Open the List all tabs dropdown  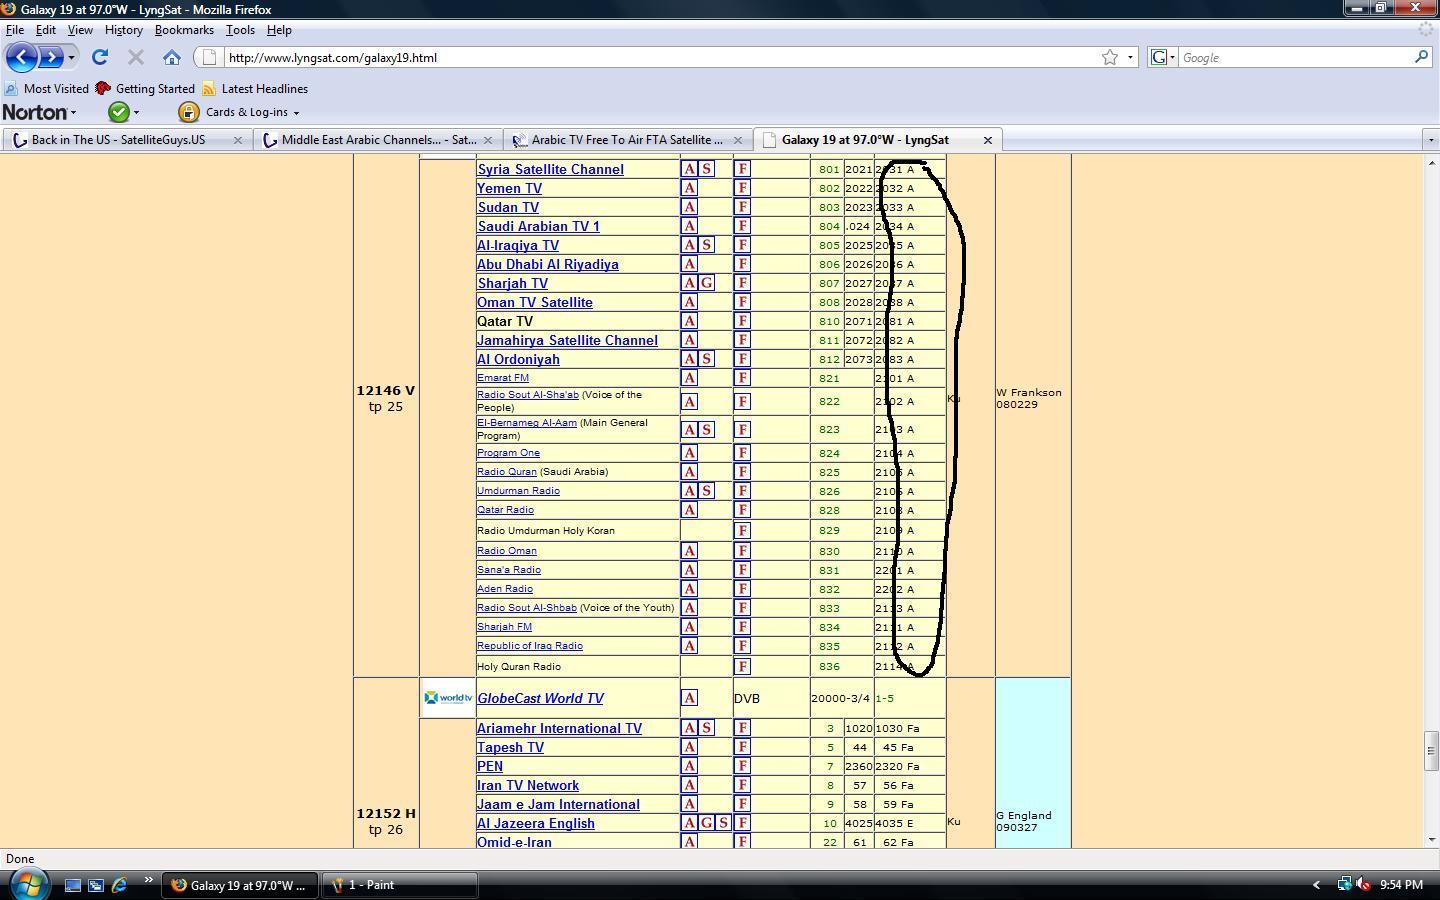(1431, 140)
